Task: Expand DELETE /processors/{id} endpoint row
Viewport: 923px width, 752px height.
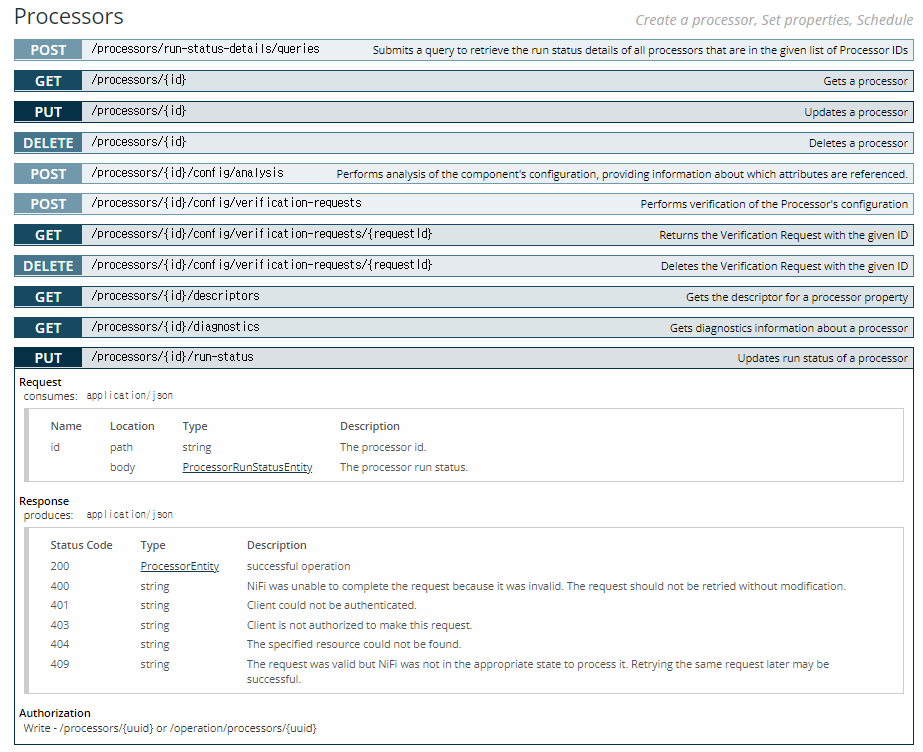Action: click(x=464, y=143)
